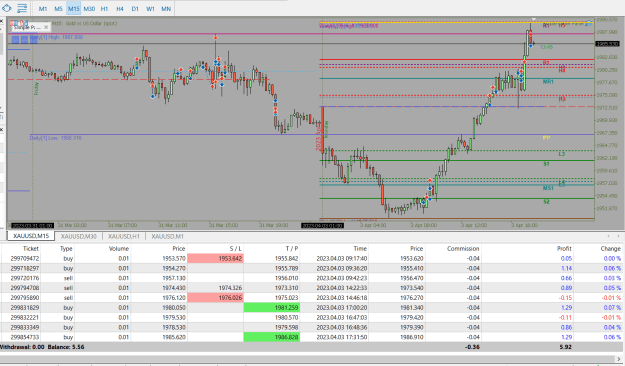The width and height of the screenshot is (625, 366).
Task: Sort history by Type column
Action: 66,248
